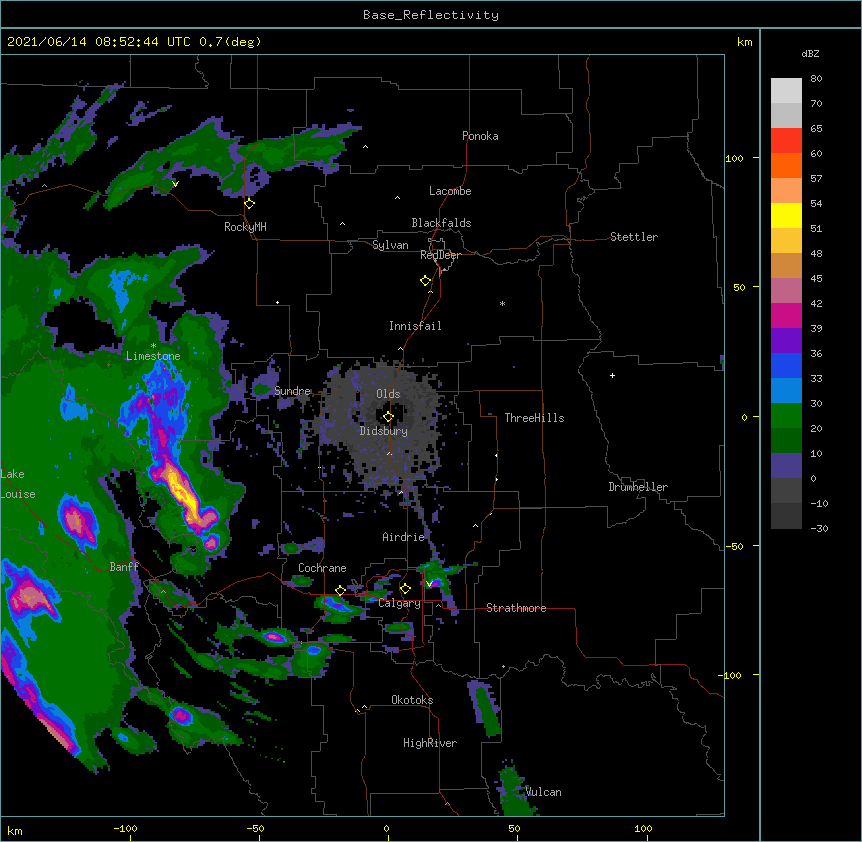Click the white asterisk east of Innisfail
862x842 pixels.
click(x=502, y=303)
